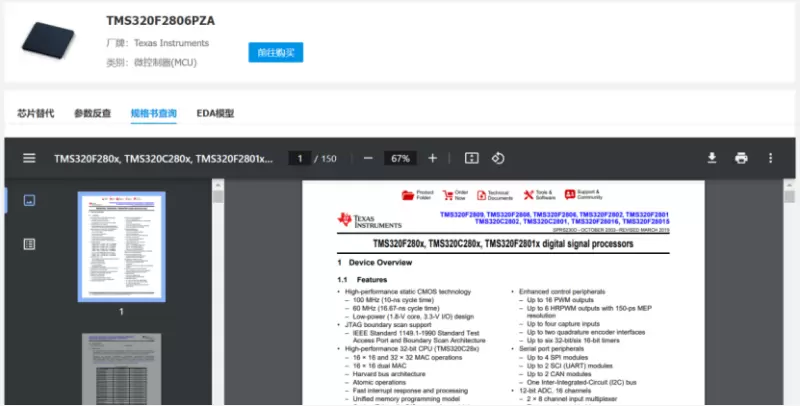Click the 67% zoom level field
Image resolution: width=800 pixels, height=406 pixels.
click(400, 158)
